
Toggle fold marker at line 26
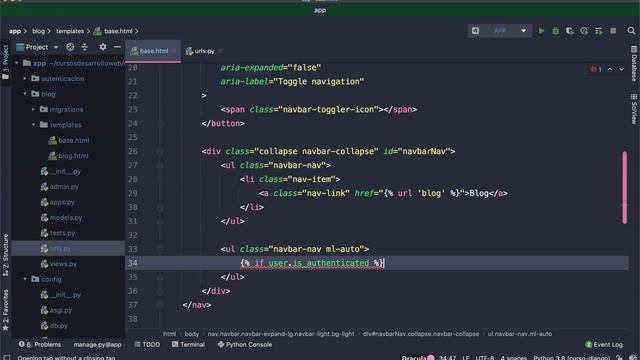click(x=160, y=151)
